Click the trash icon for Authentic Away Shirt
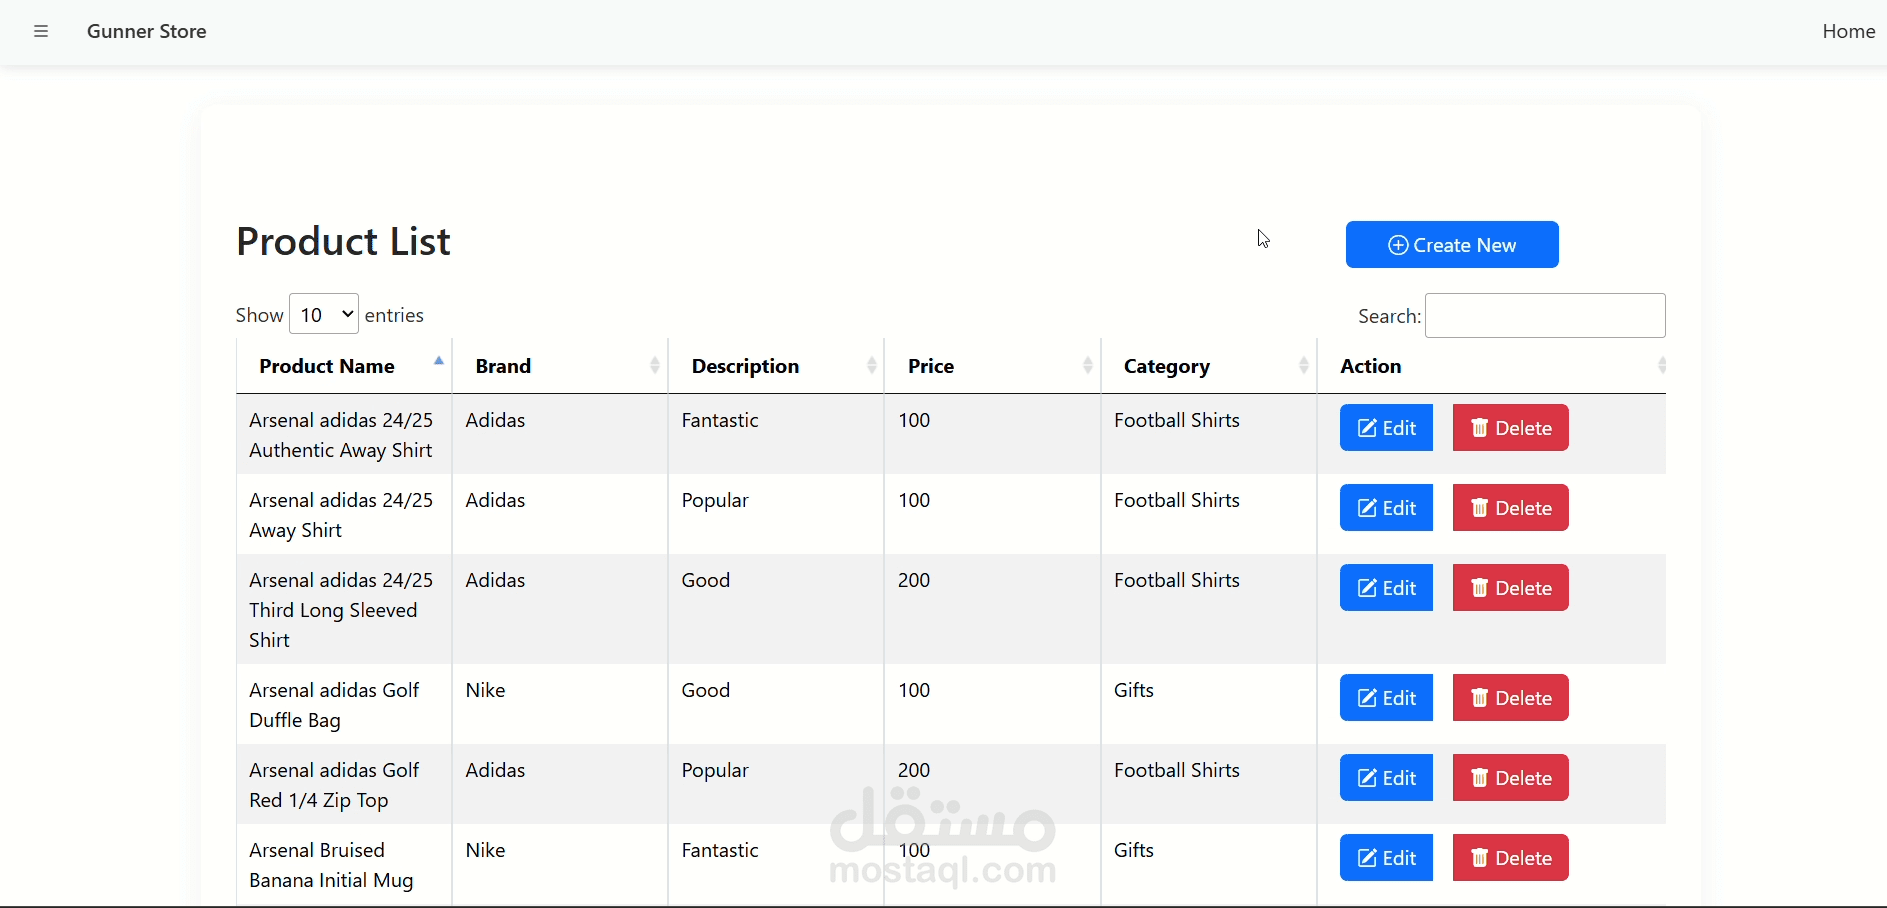 (x=1480, y=428)
